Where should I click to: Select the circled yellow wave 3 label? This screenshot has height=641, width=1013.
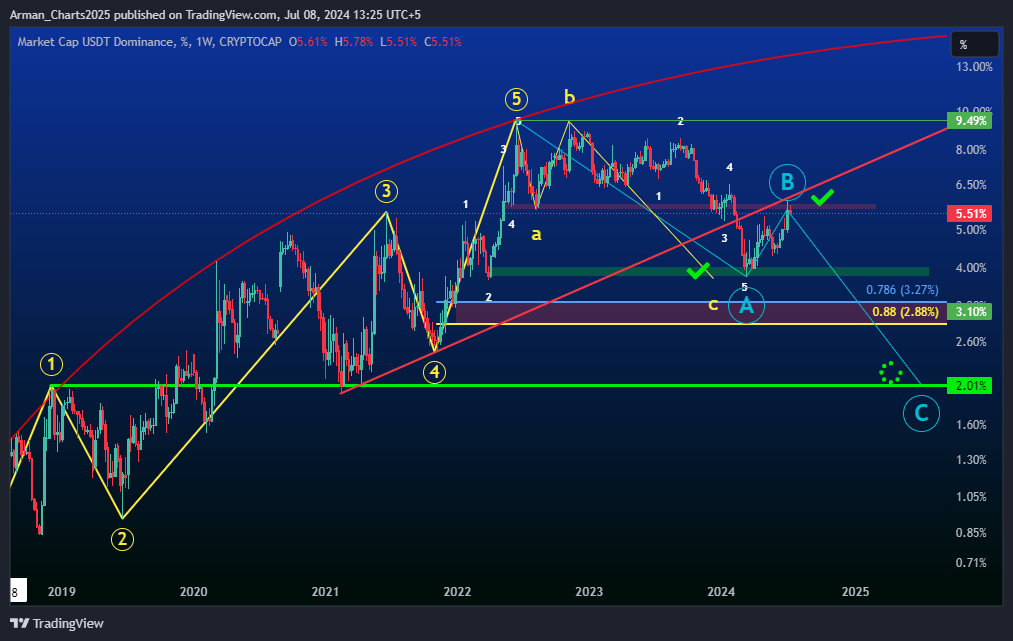[x=386, y=191]
